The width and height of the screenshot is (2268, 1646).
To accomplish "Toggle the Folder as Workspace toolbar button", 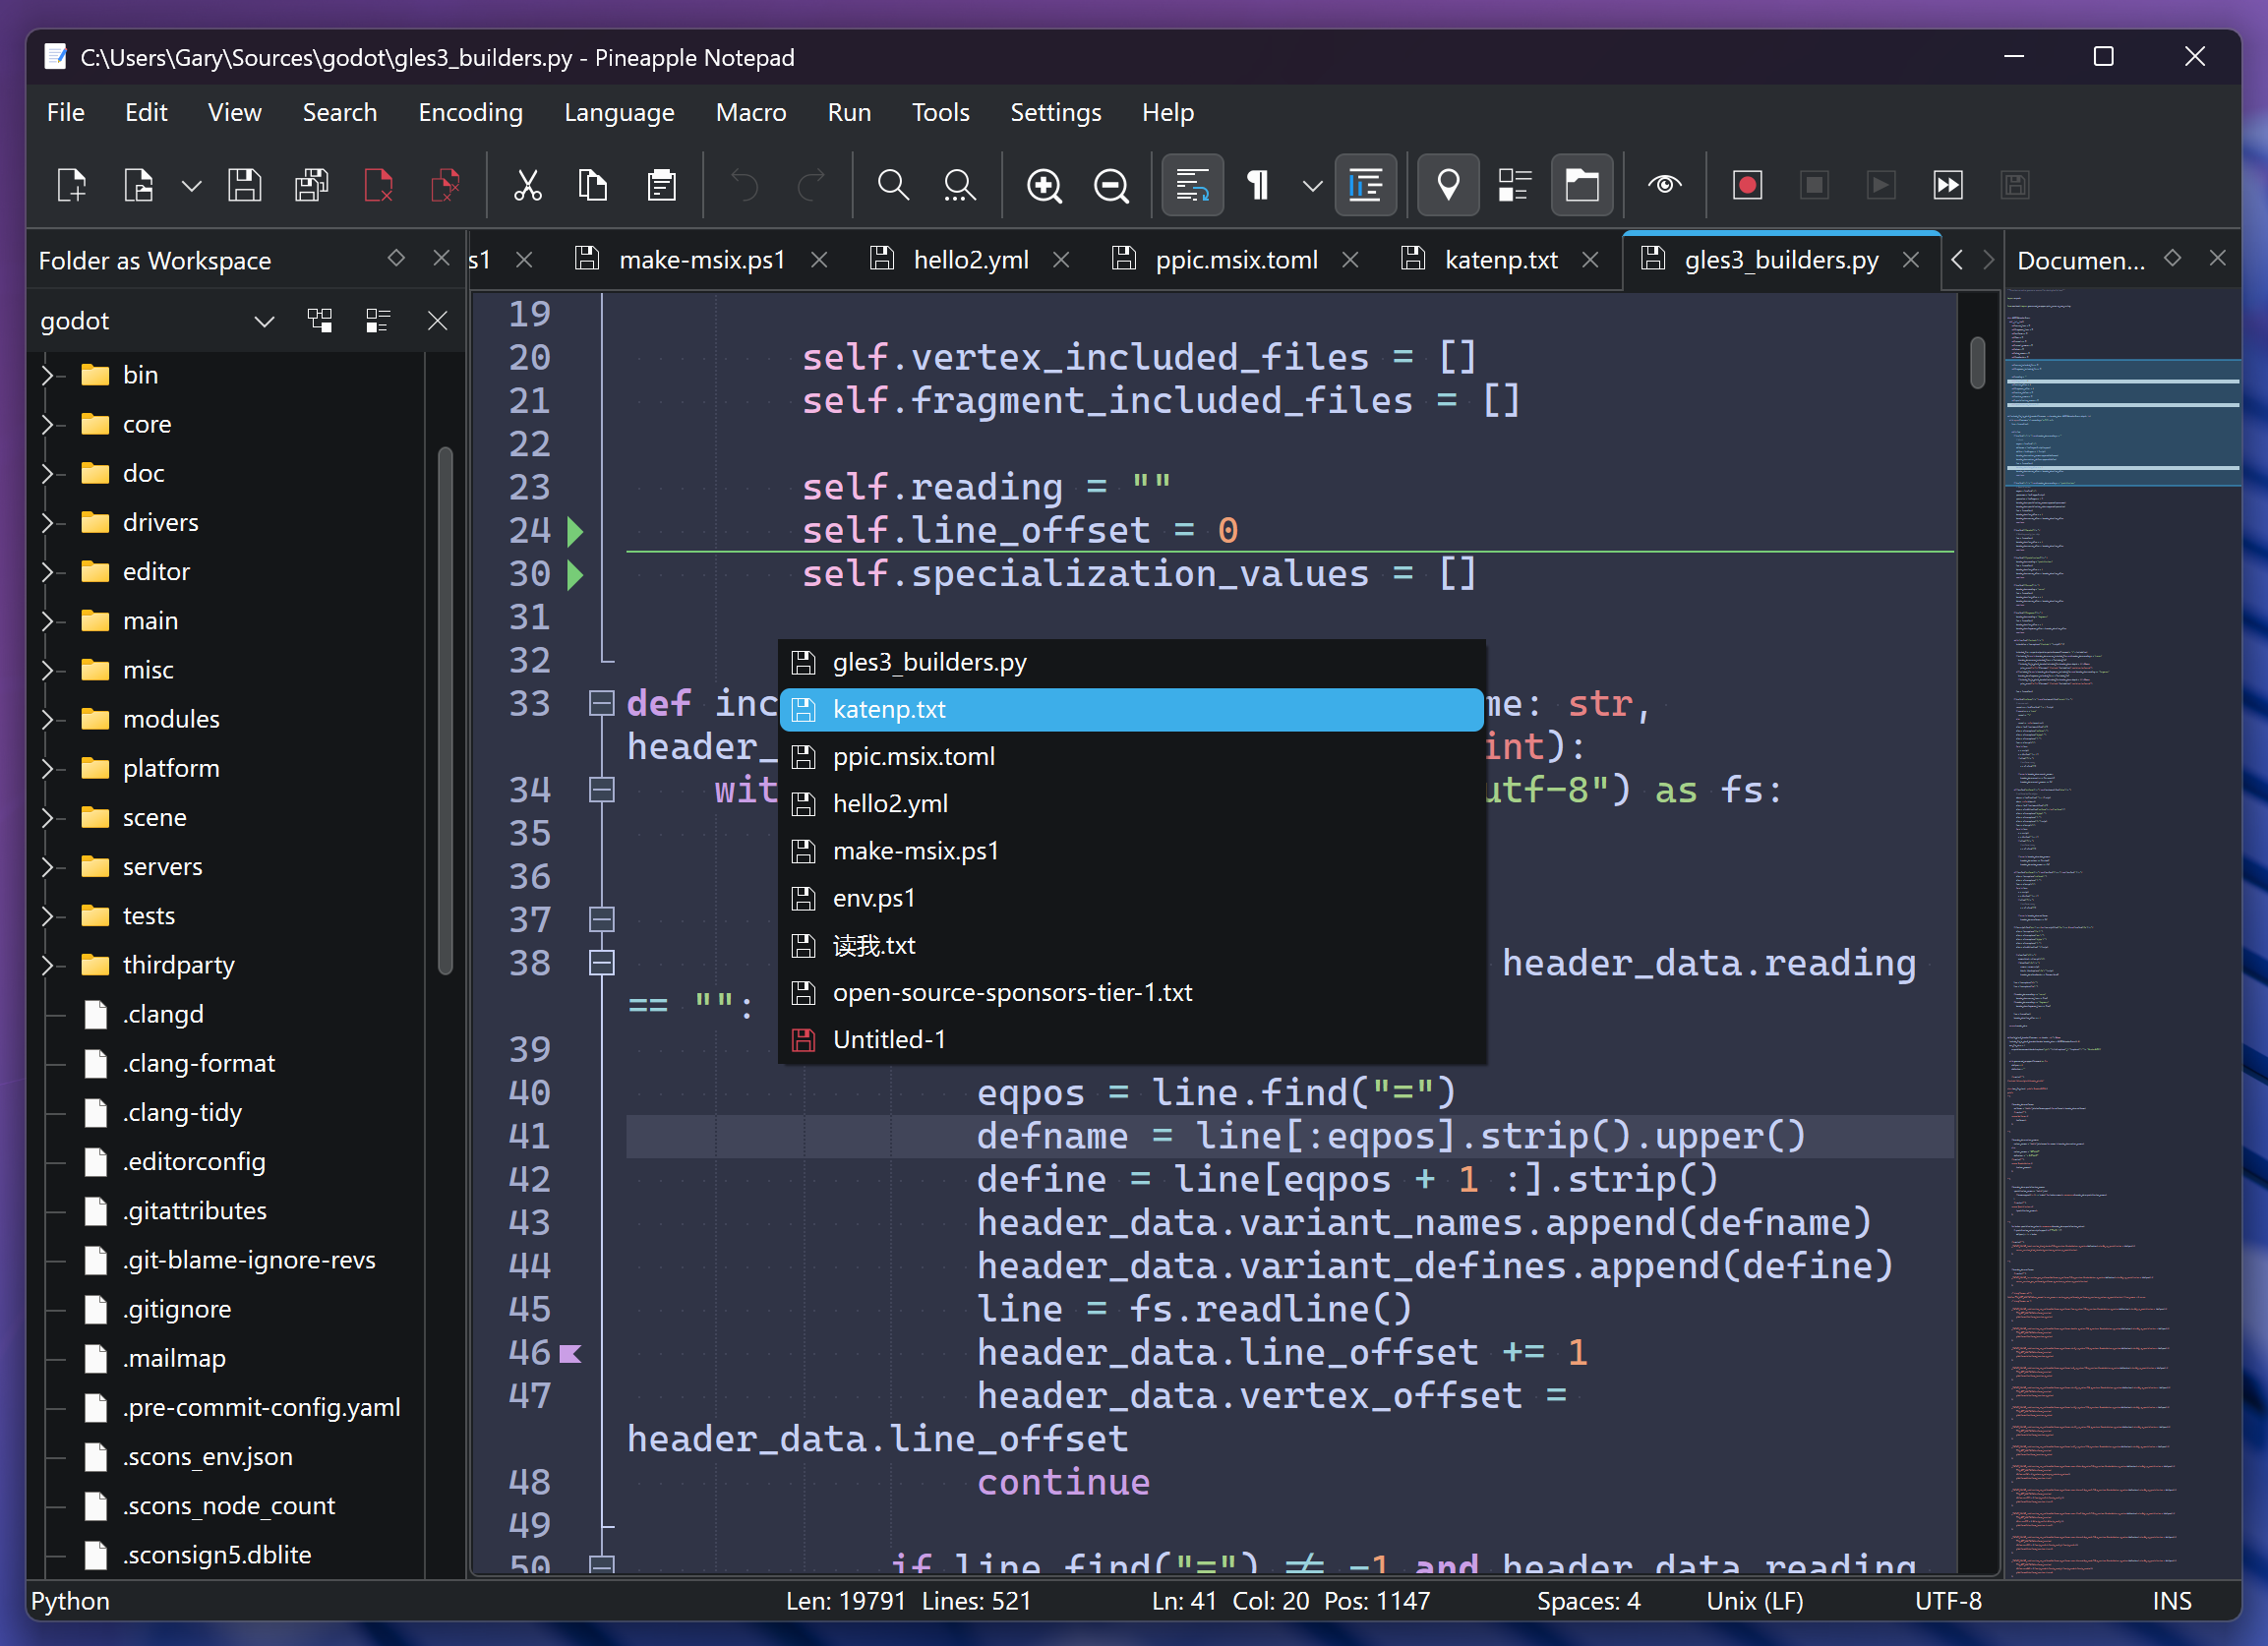I will (1582, 185).
